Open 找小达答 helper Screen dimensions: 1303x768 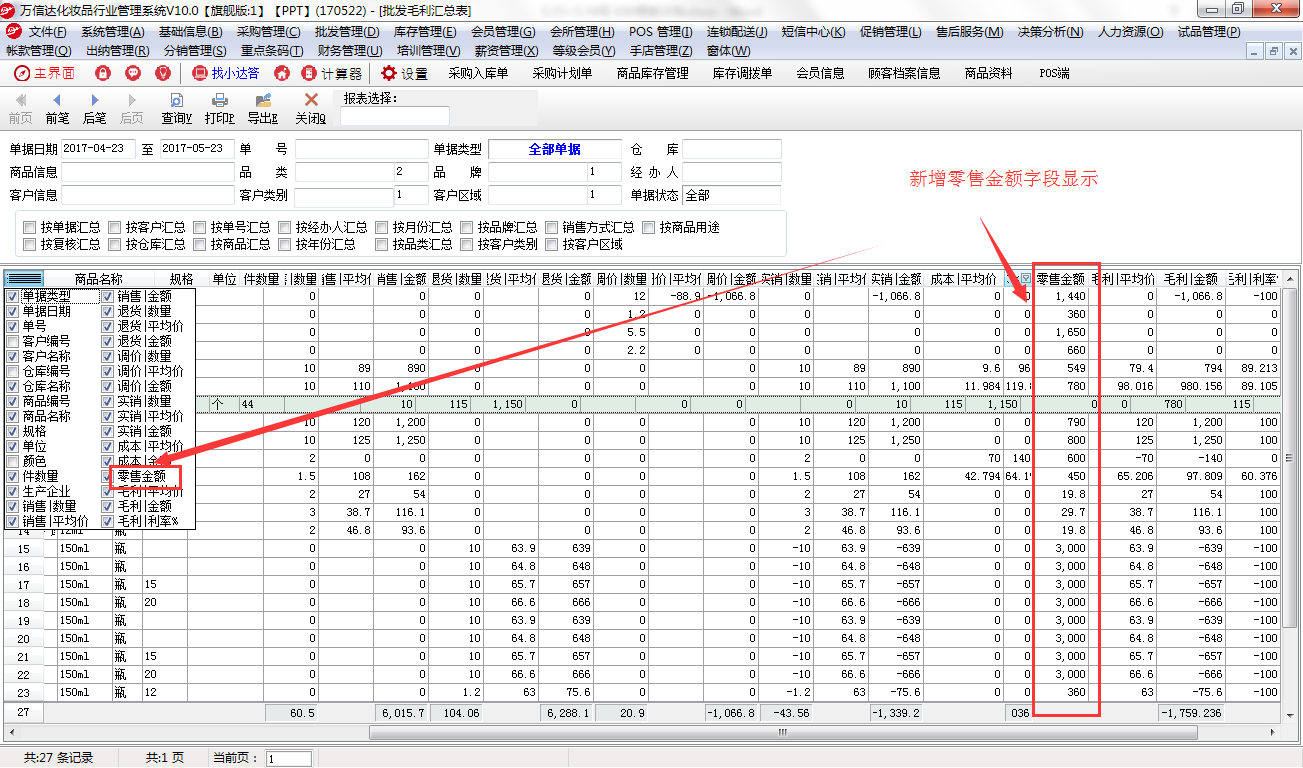pyautogui.click(x=225, y=73)
